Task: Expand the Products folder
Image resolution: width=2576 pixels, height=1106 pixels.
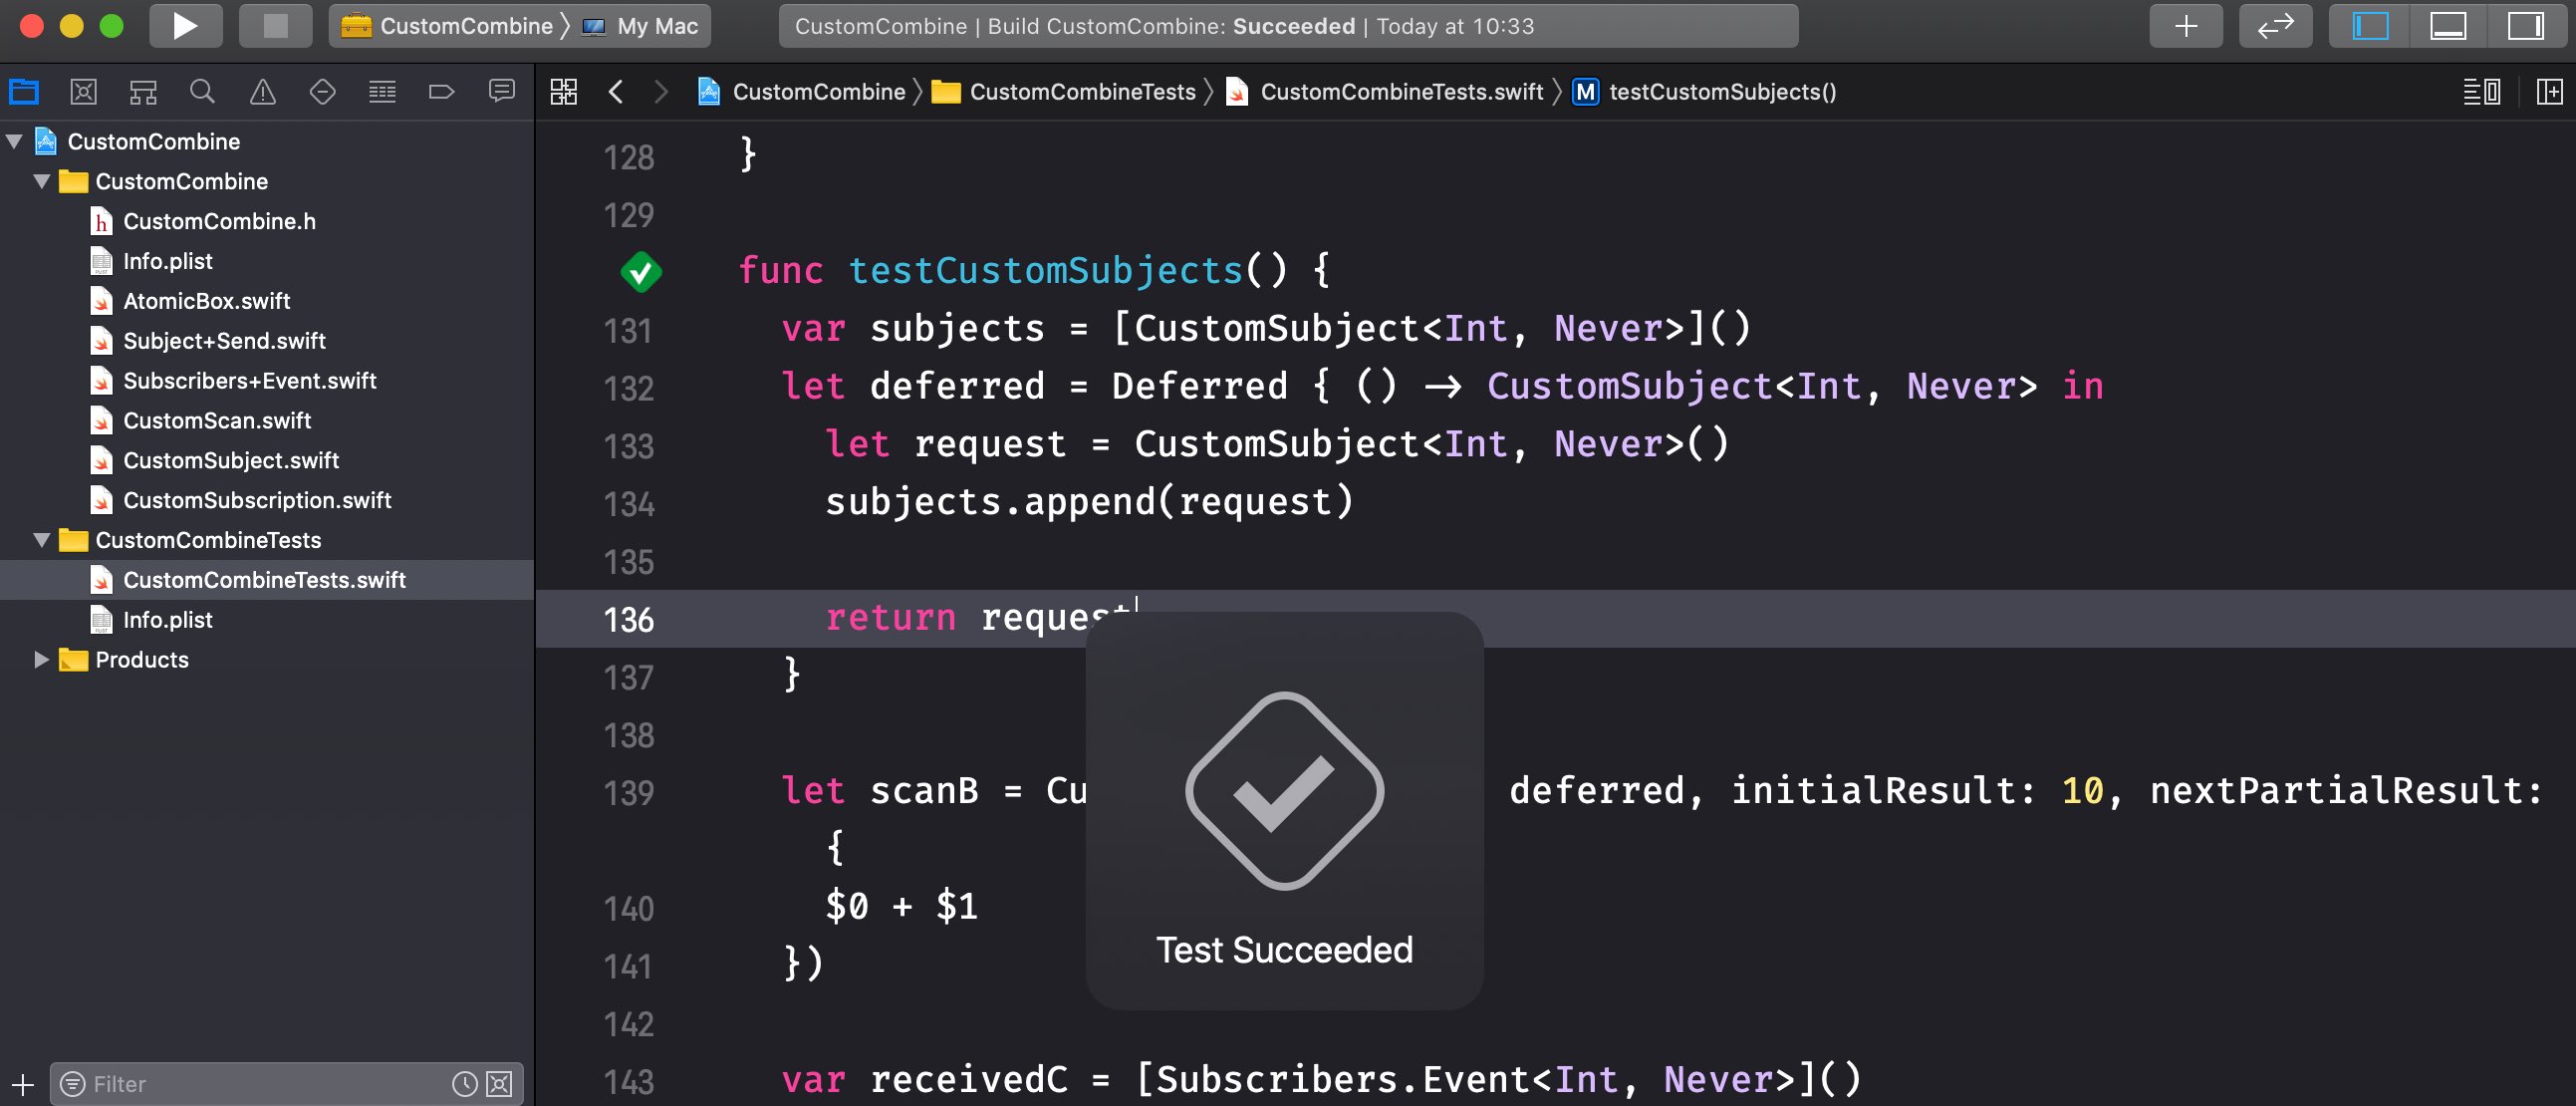Action: tap(42, 660)
